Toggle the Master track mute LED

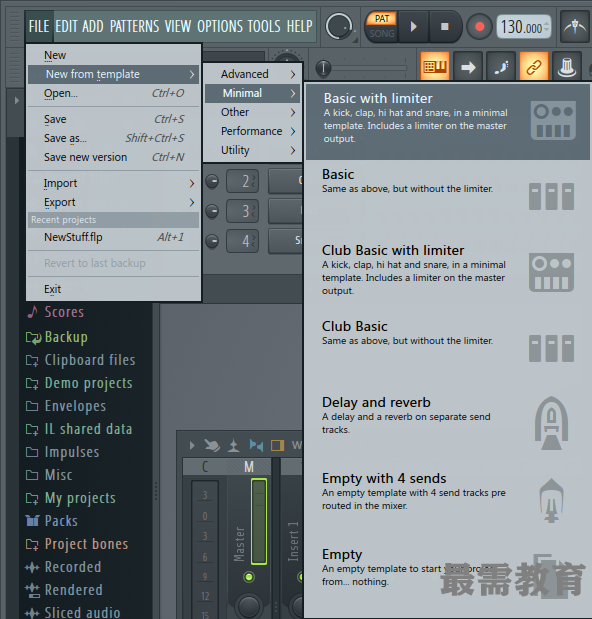249,577
